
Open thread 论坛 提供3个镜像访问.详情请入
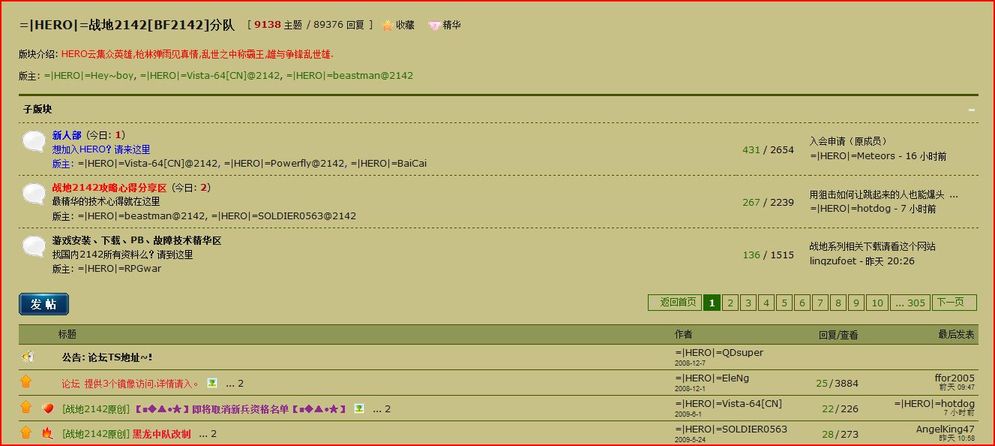pos(131,383)
